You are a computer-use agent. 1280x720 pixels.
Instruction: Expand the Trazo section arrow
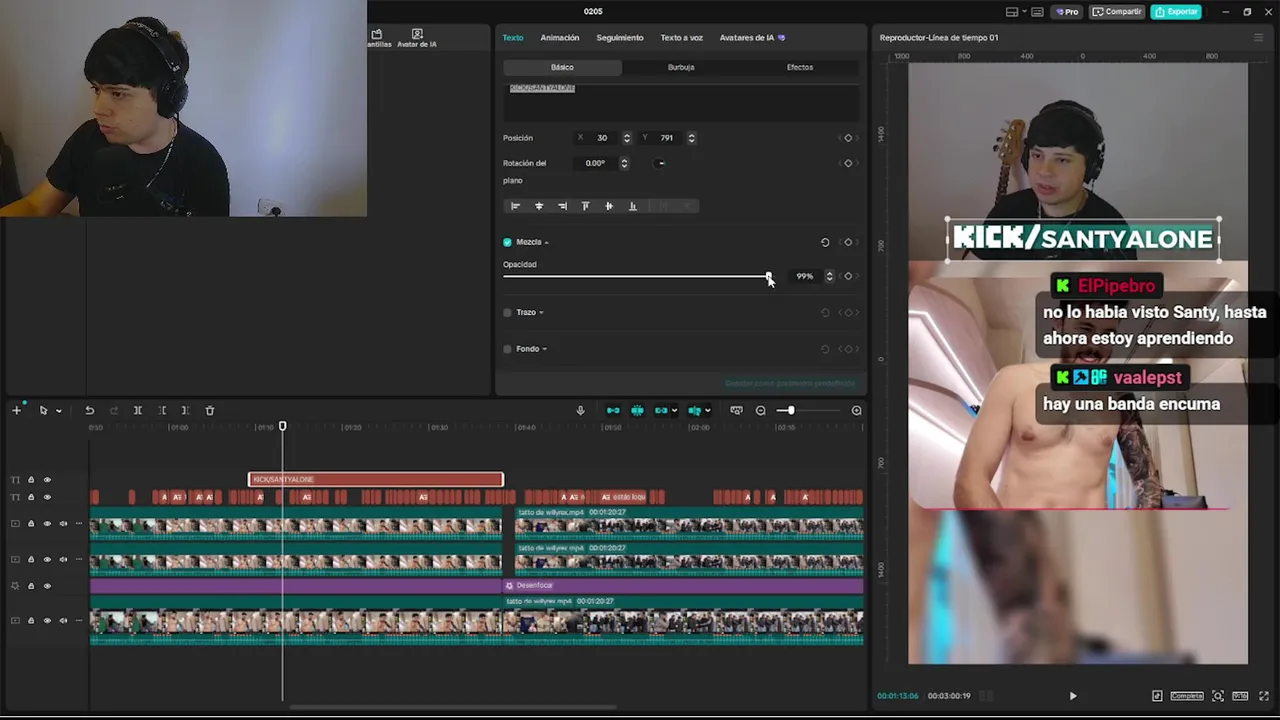(541, 313)
